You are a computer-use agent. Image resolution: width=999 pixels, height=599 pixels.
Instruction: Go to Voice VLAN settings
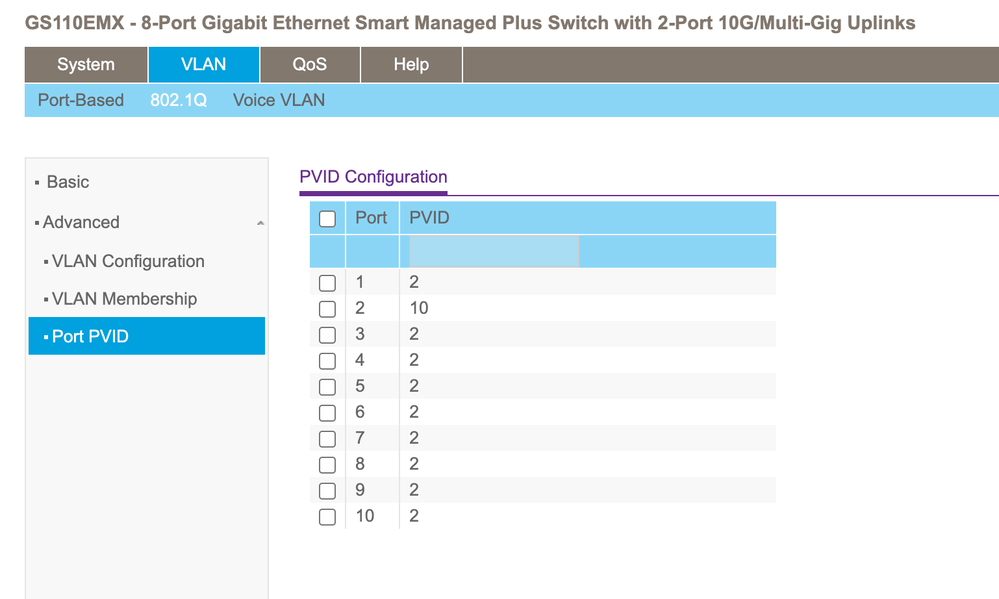coord(279,100)
